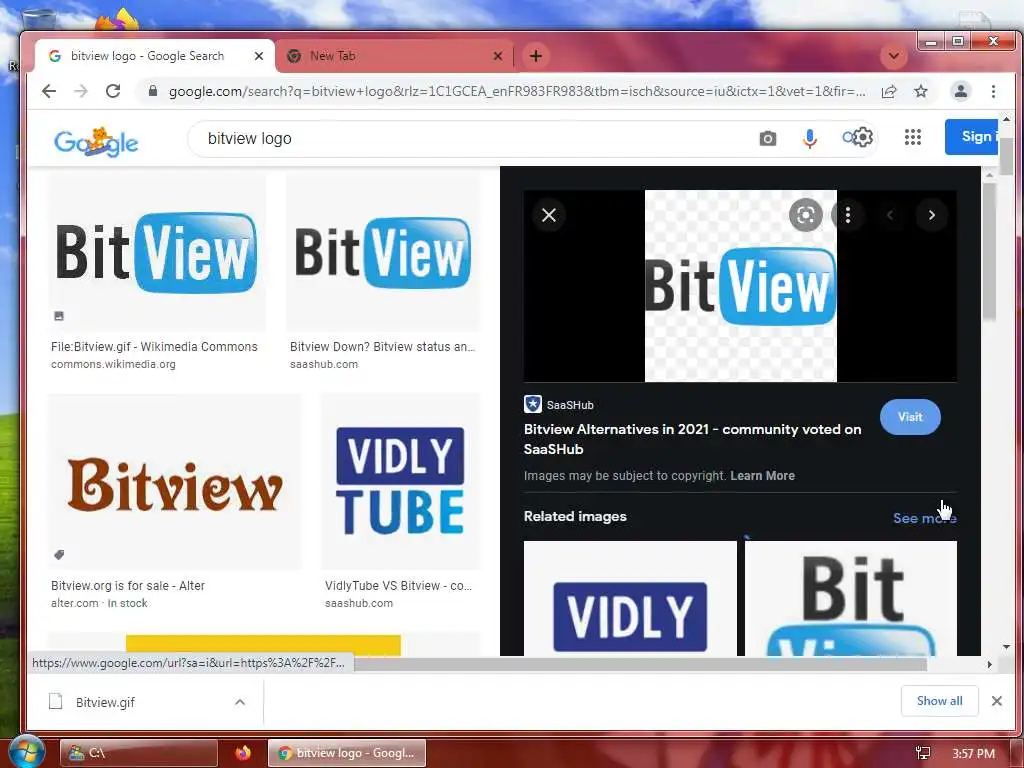Launch Firefox from the taskbar
The width and height of the screenshot is (1024, 768).
[x=243, y=753]
